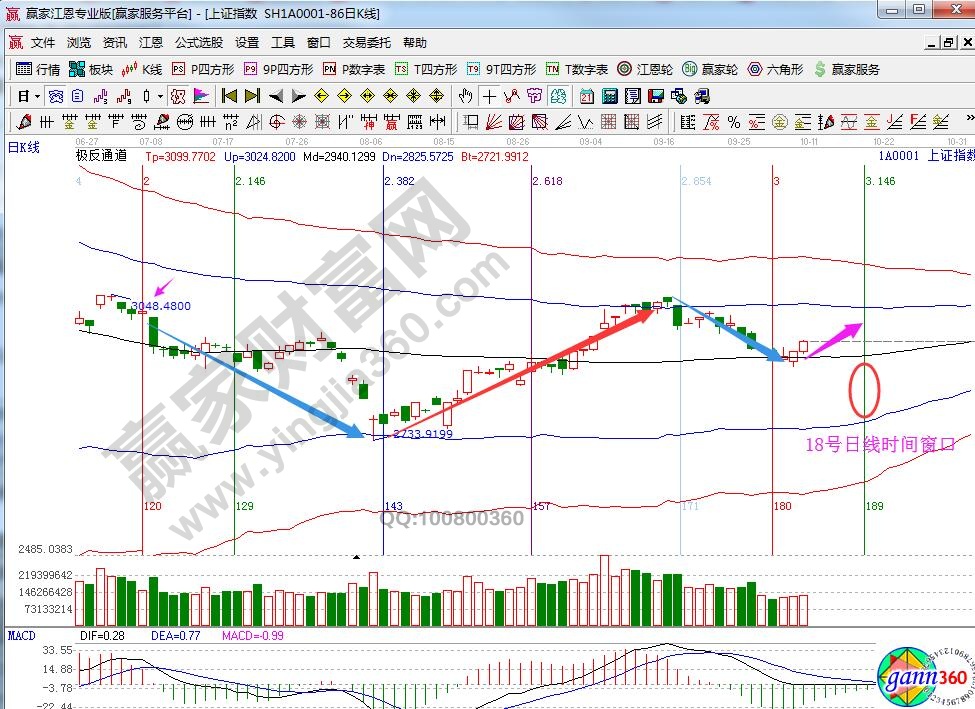Open the 交易委托 menu
Image resolution: width=975 pixels, height=709 pixels.
(366, 43)
